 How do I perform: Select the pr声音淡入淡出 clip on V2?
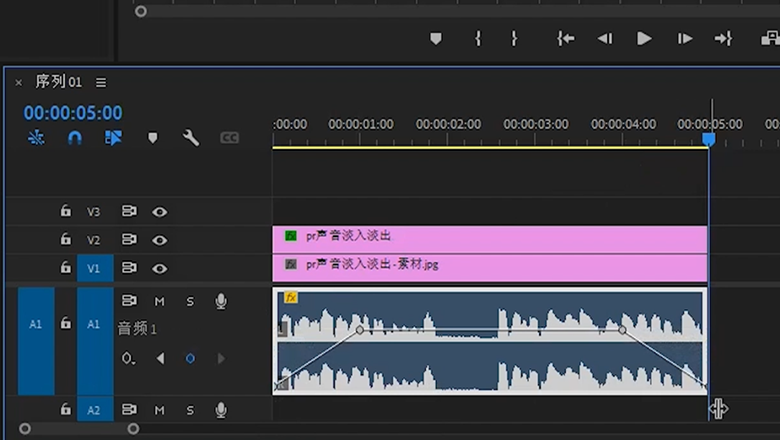[x=489, y=240]
